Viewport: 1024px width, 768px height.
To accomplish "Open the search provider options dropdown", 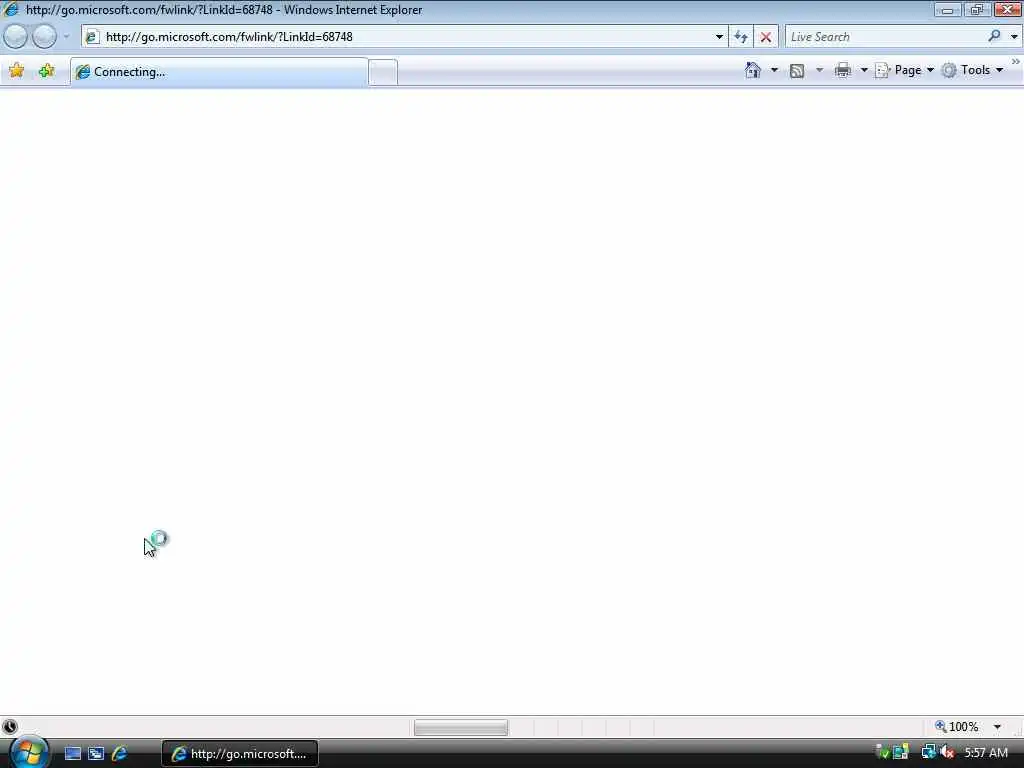I will (x=1014, y=37).
